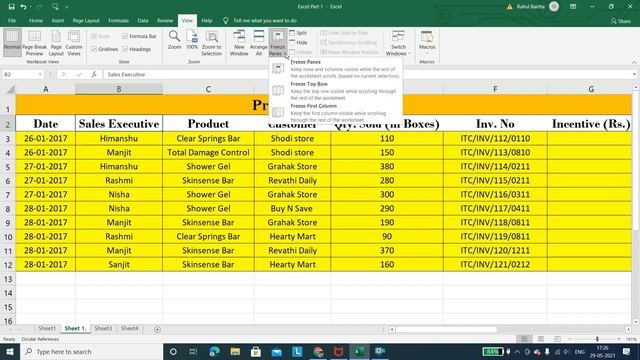Click the Share button

click(x=620, y=20)
